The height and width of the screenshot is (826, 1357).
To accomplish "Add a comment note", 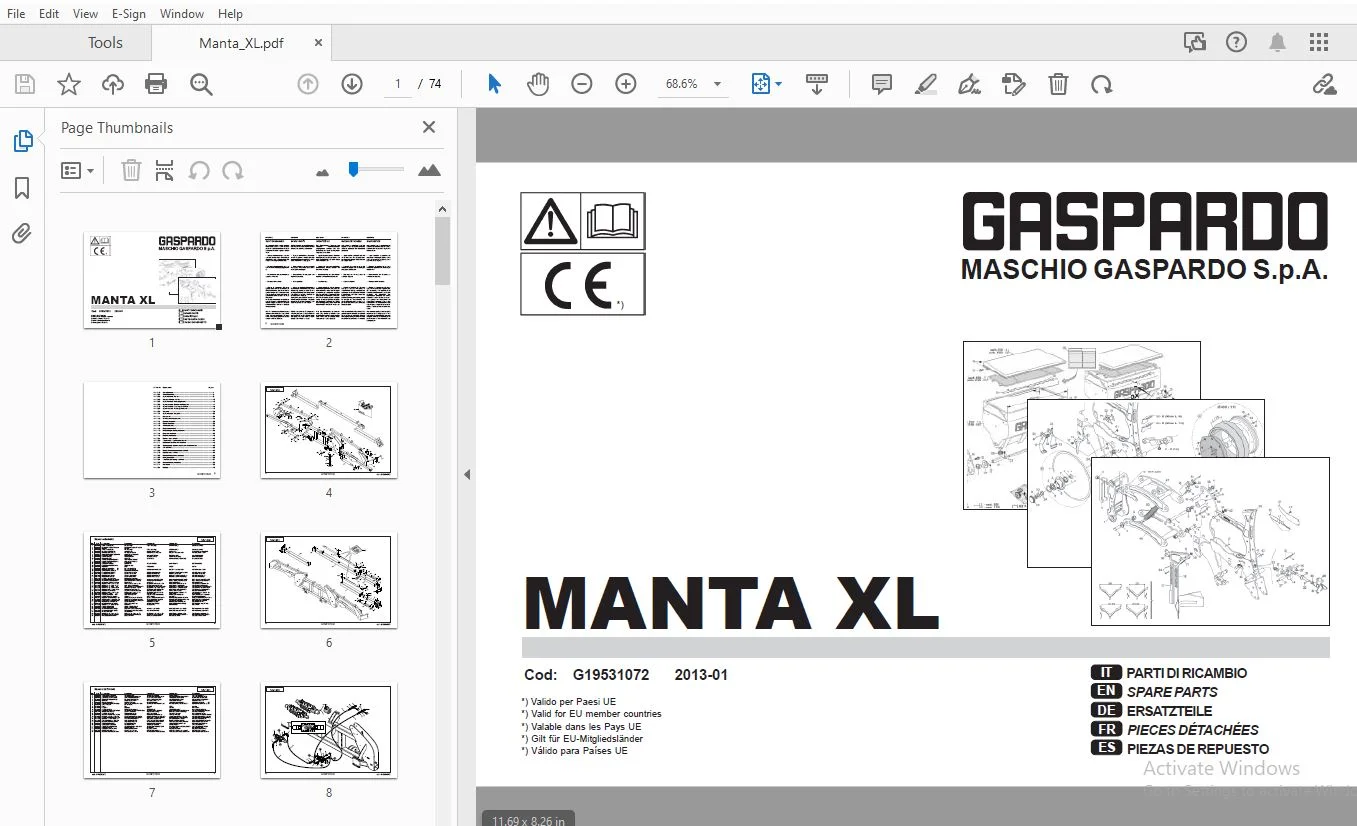I will 882,85.
